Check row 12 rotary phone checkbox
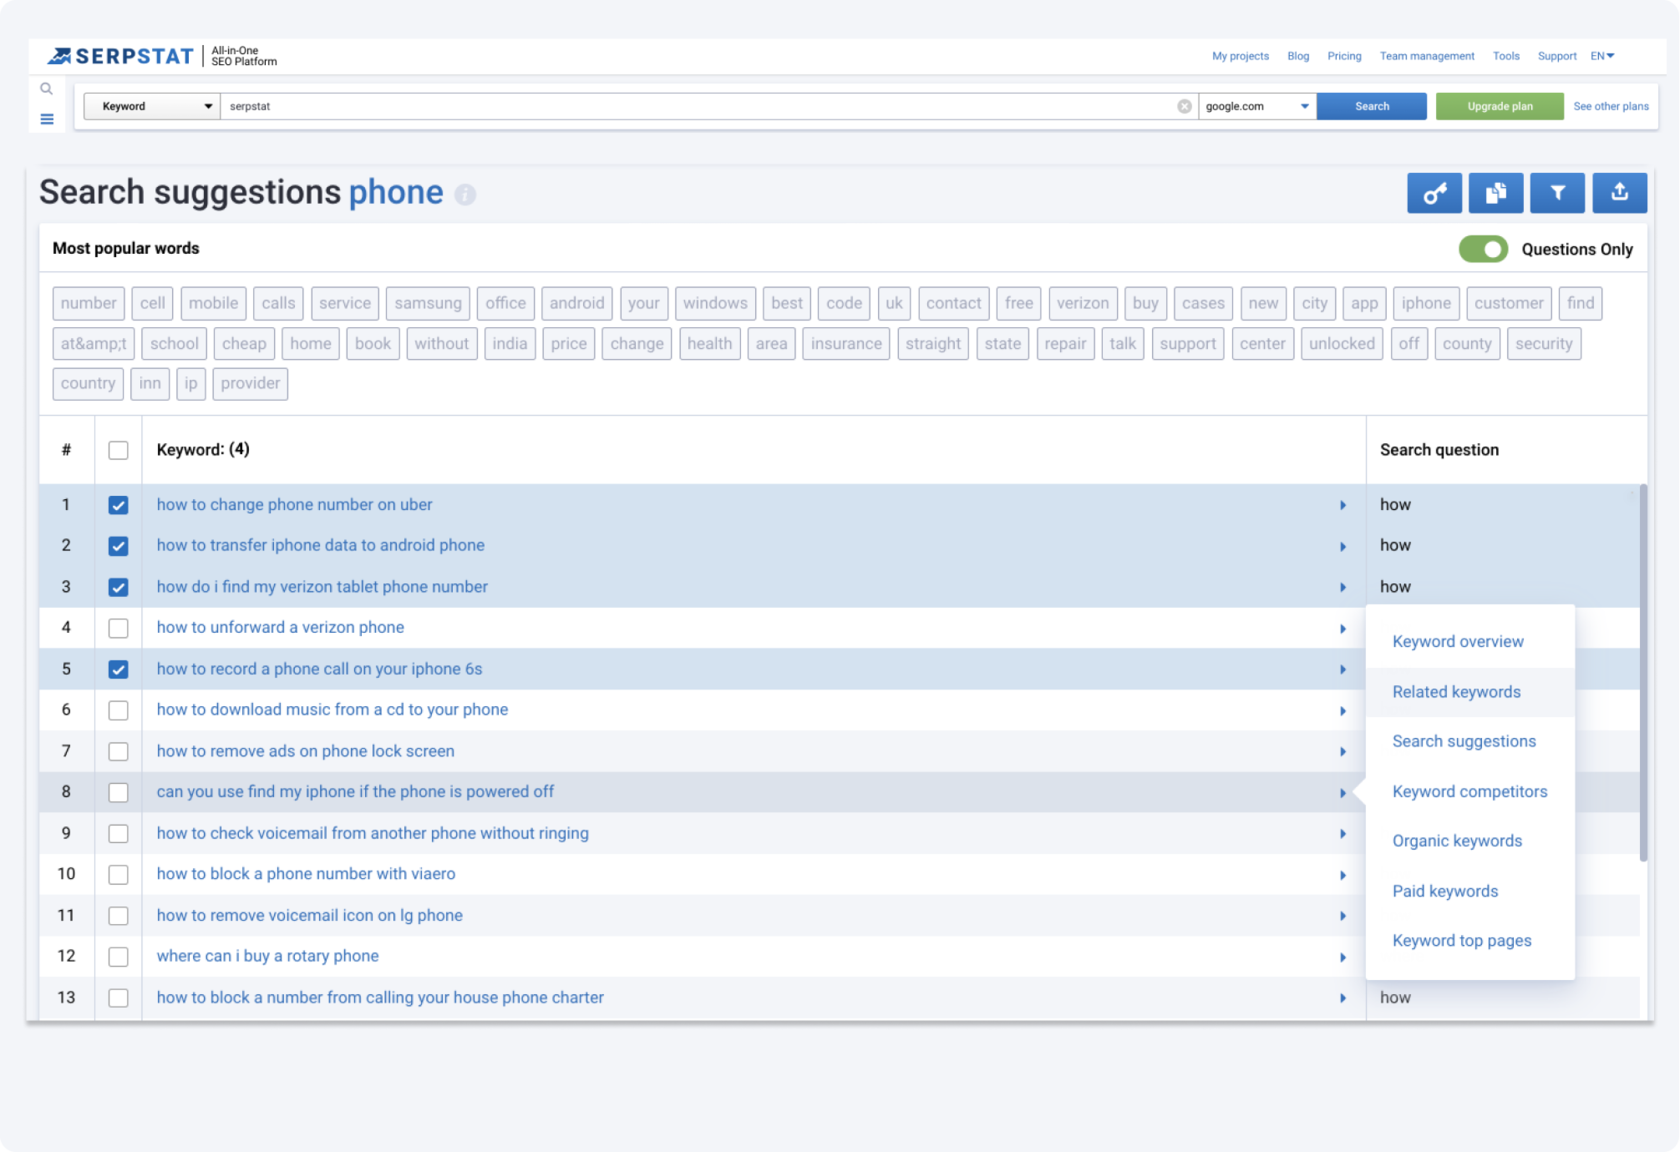 tap(118, 957)
